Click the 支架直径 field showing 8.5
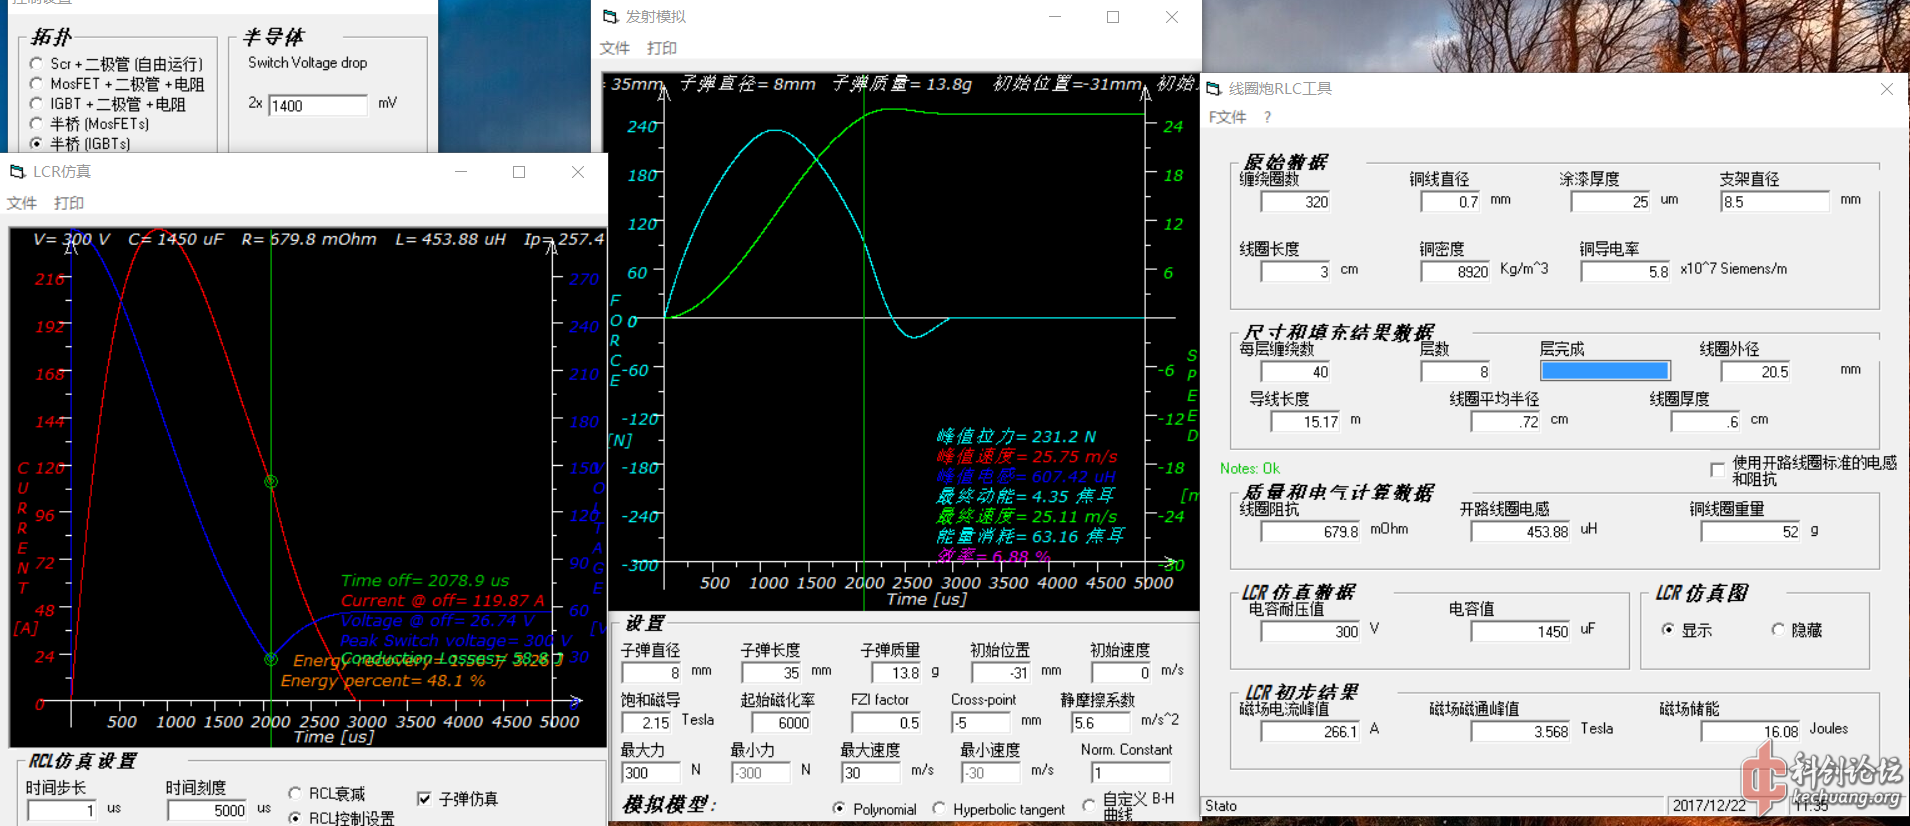Screen dimensions: 1910x826 coord(1775,202)
